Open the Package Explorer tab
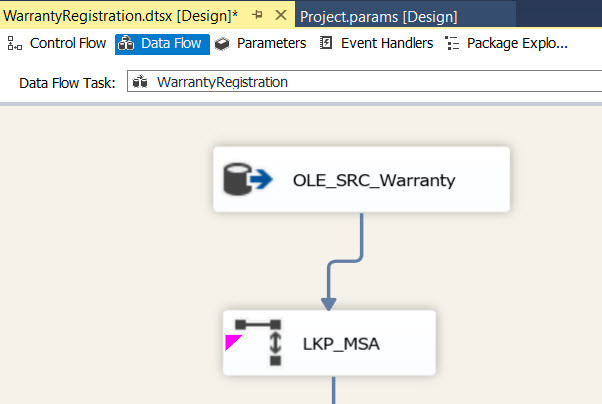Viewport: 602px width, 404px height. tap(517, 44)
